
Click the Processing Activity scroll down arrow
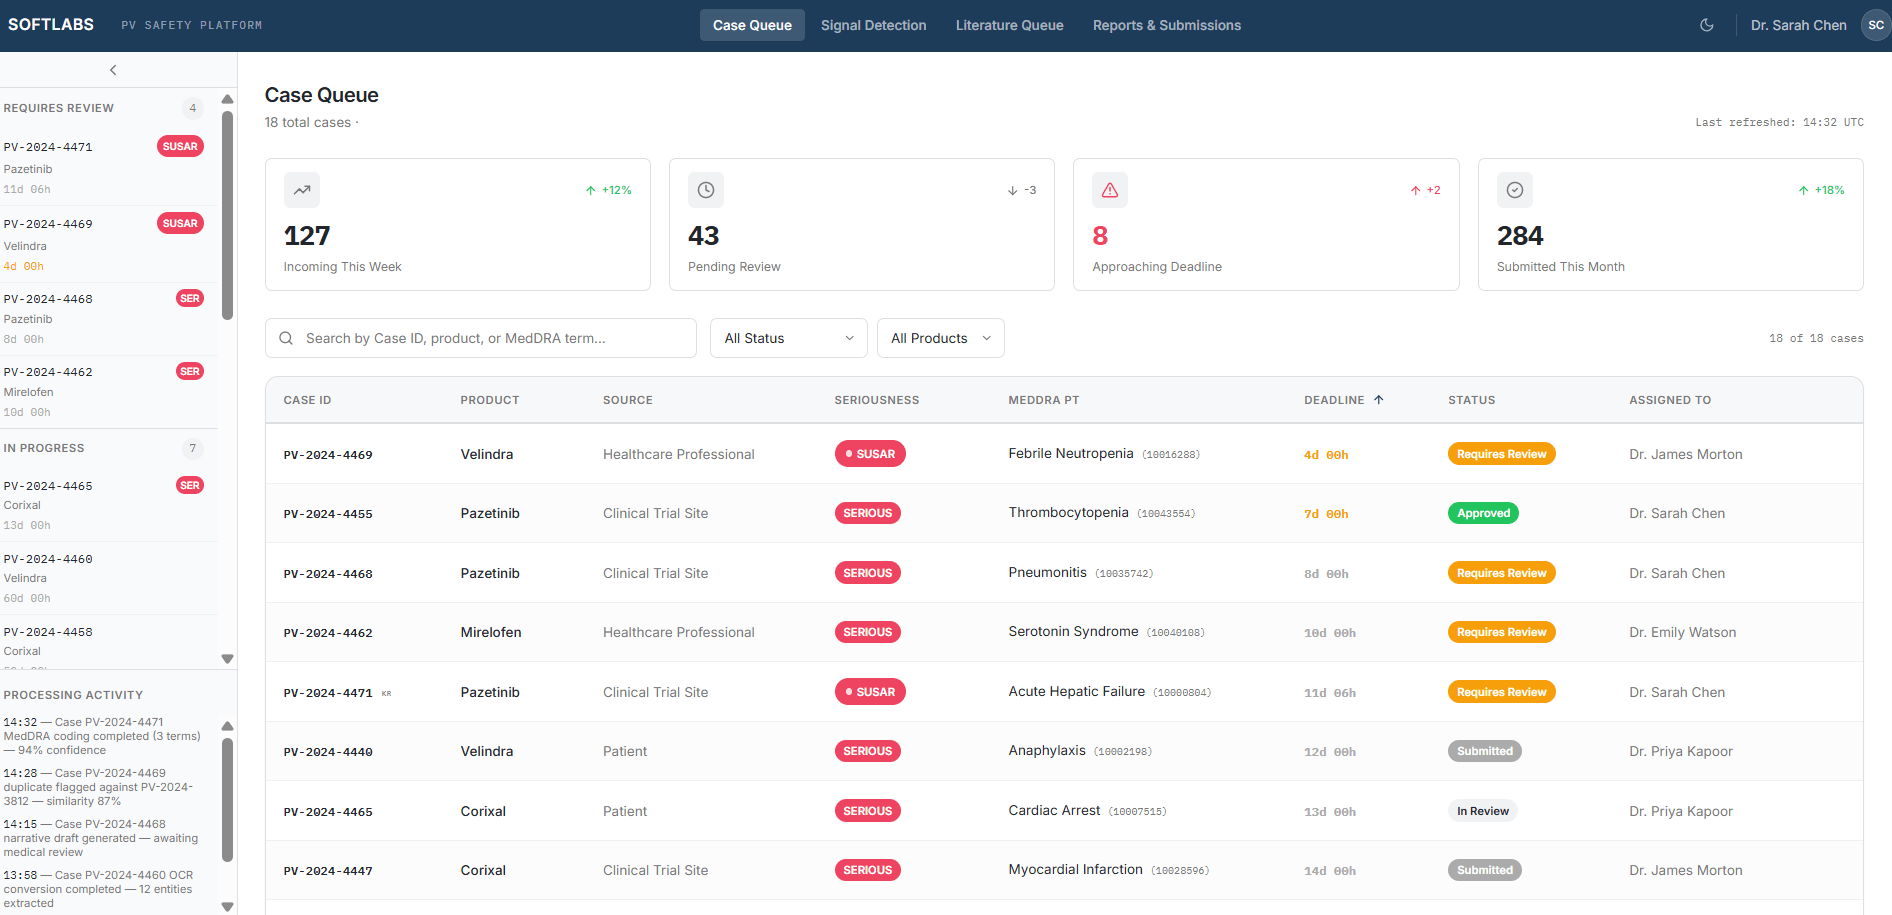[227, 907]
